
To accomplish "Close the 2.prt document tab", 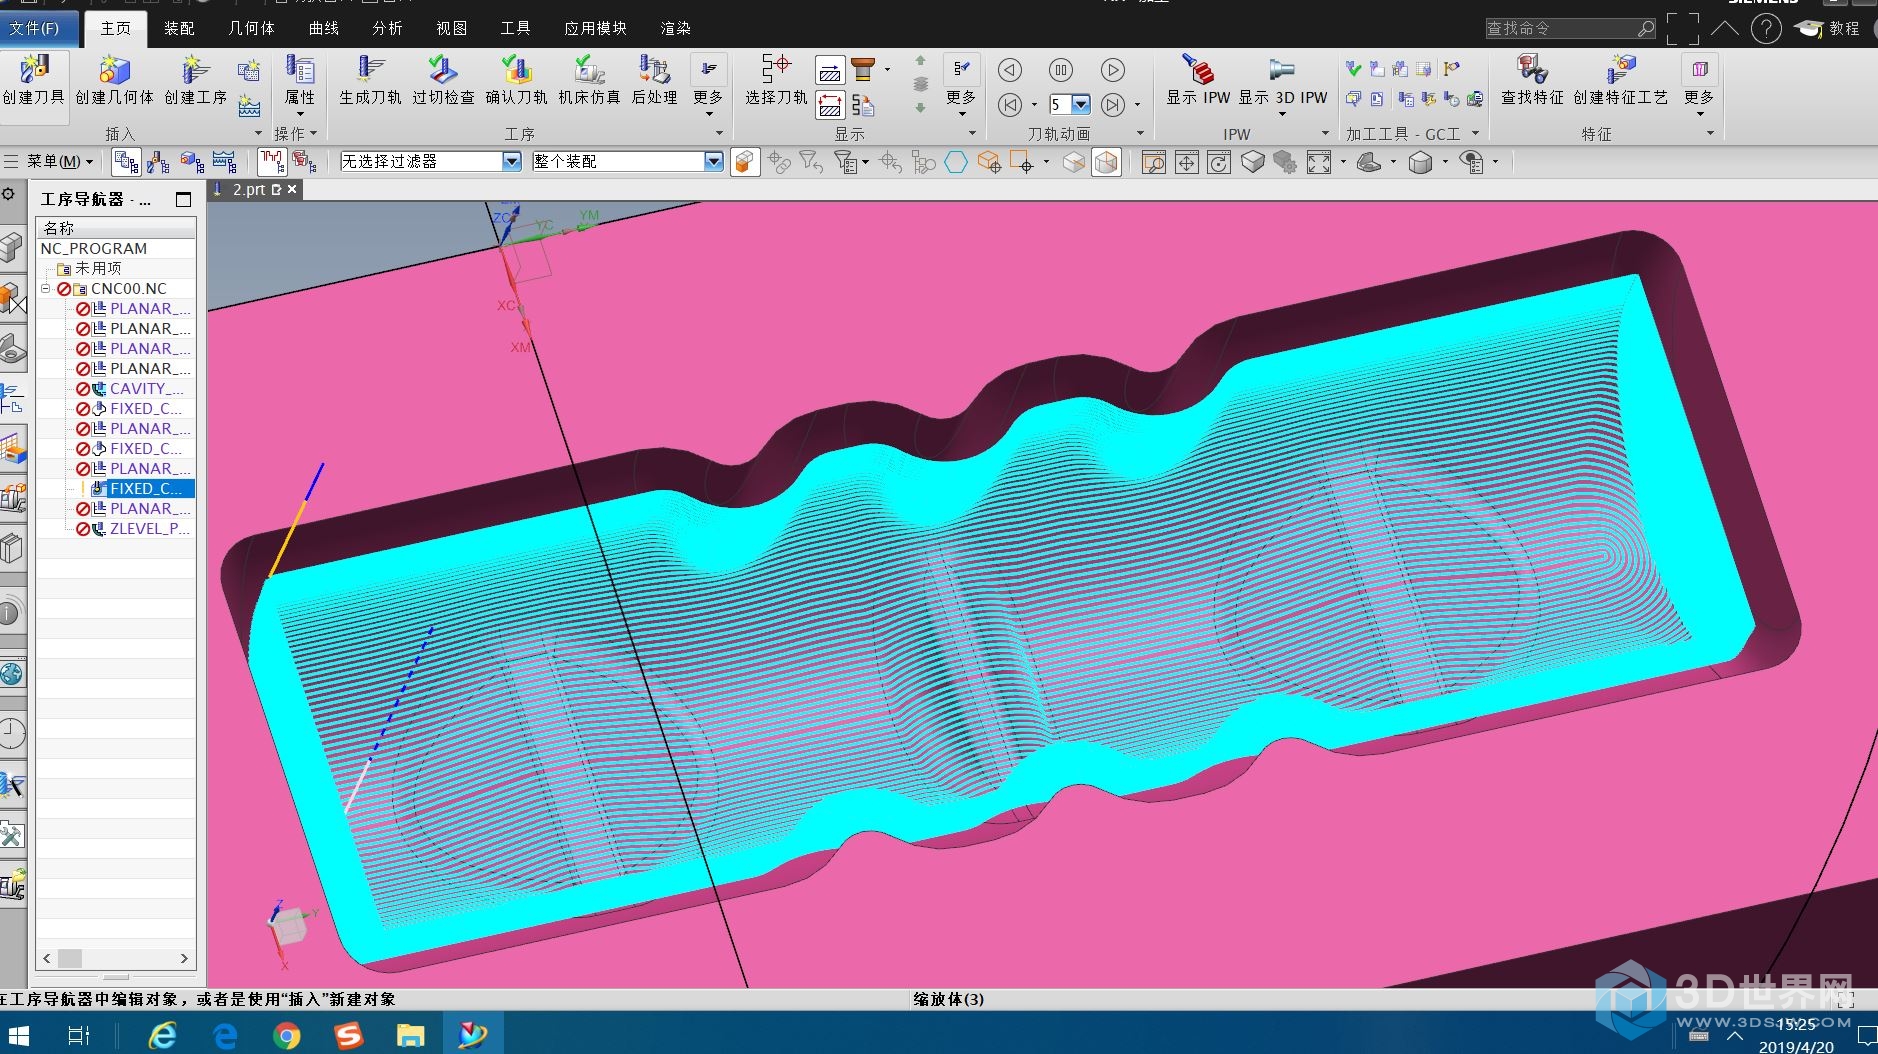I will (x=292, y=189).
